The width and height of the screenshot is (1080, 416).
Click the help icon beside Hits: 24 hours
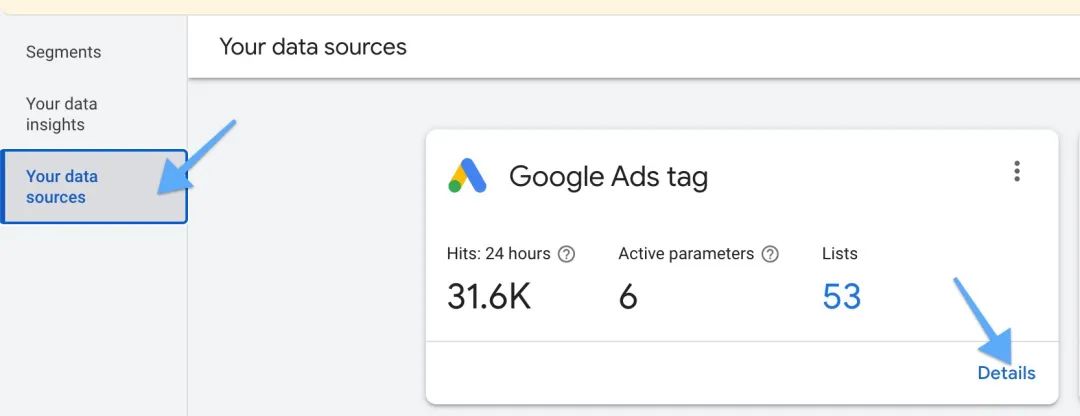(x=566, y=254)
